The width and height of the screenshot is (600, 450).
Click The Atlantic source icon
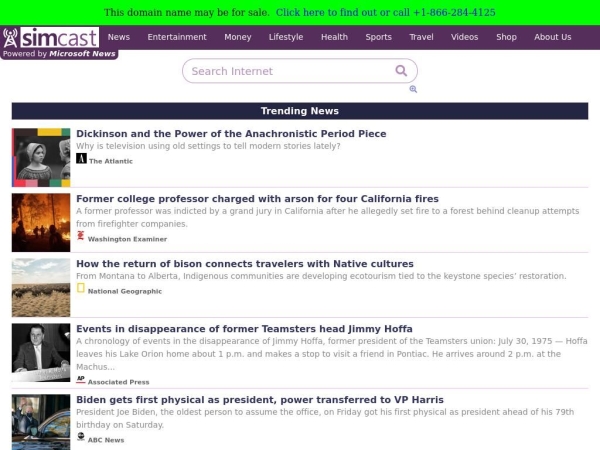(x=81, y=159)
